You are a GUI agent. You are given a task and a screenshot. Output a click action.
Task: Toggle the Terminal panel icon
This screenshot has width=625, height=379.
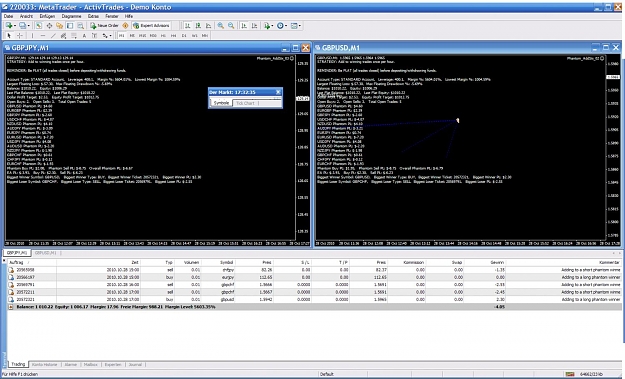(70, 26)
